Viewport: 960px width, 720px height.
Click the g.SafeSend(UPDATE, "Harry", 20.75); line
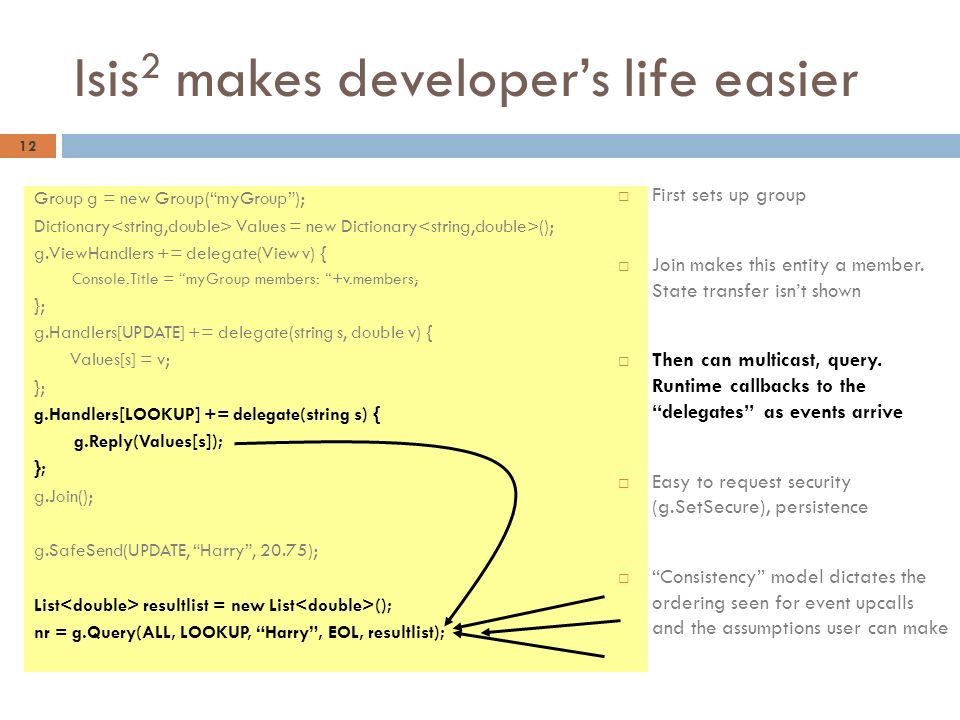pos(176,550)
